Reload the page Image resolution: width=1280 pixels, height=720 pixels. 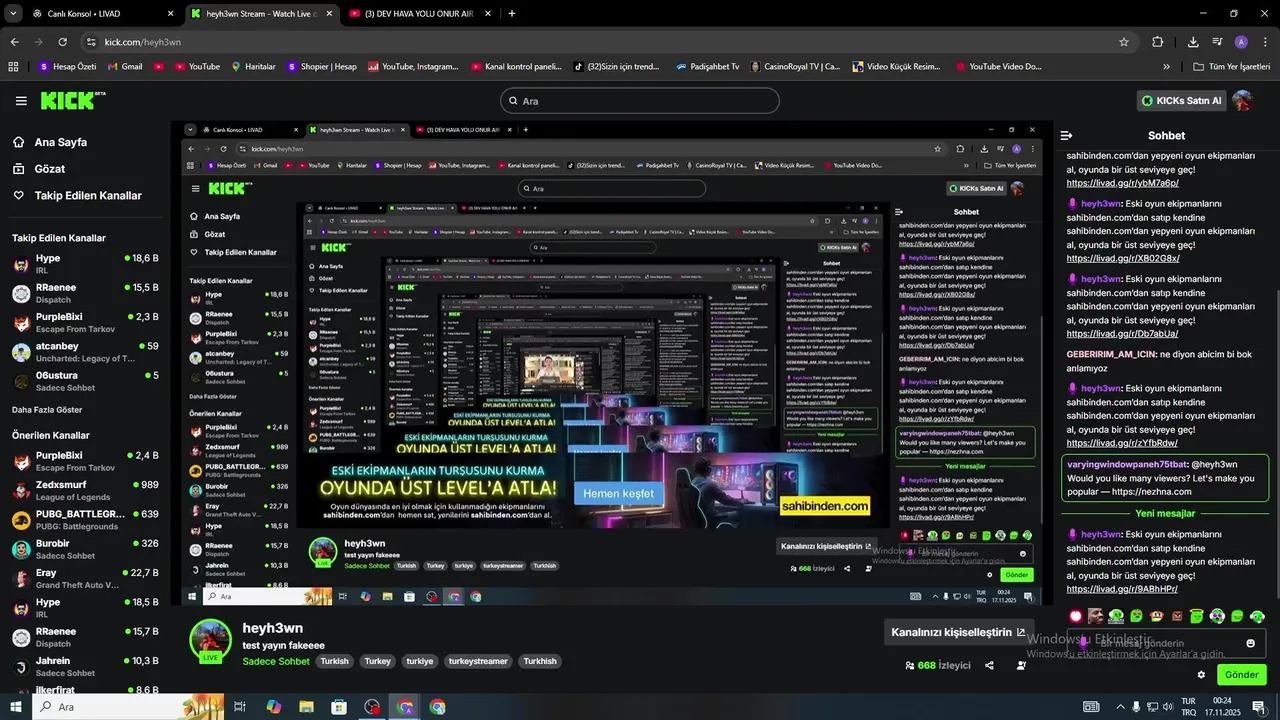click(x=62, y=42)
